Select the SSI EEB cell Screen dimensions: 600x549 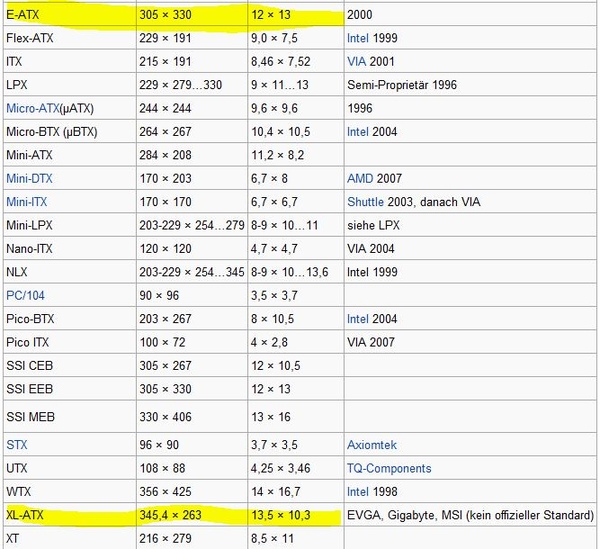click(x=70, y=389)
